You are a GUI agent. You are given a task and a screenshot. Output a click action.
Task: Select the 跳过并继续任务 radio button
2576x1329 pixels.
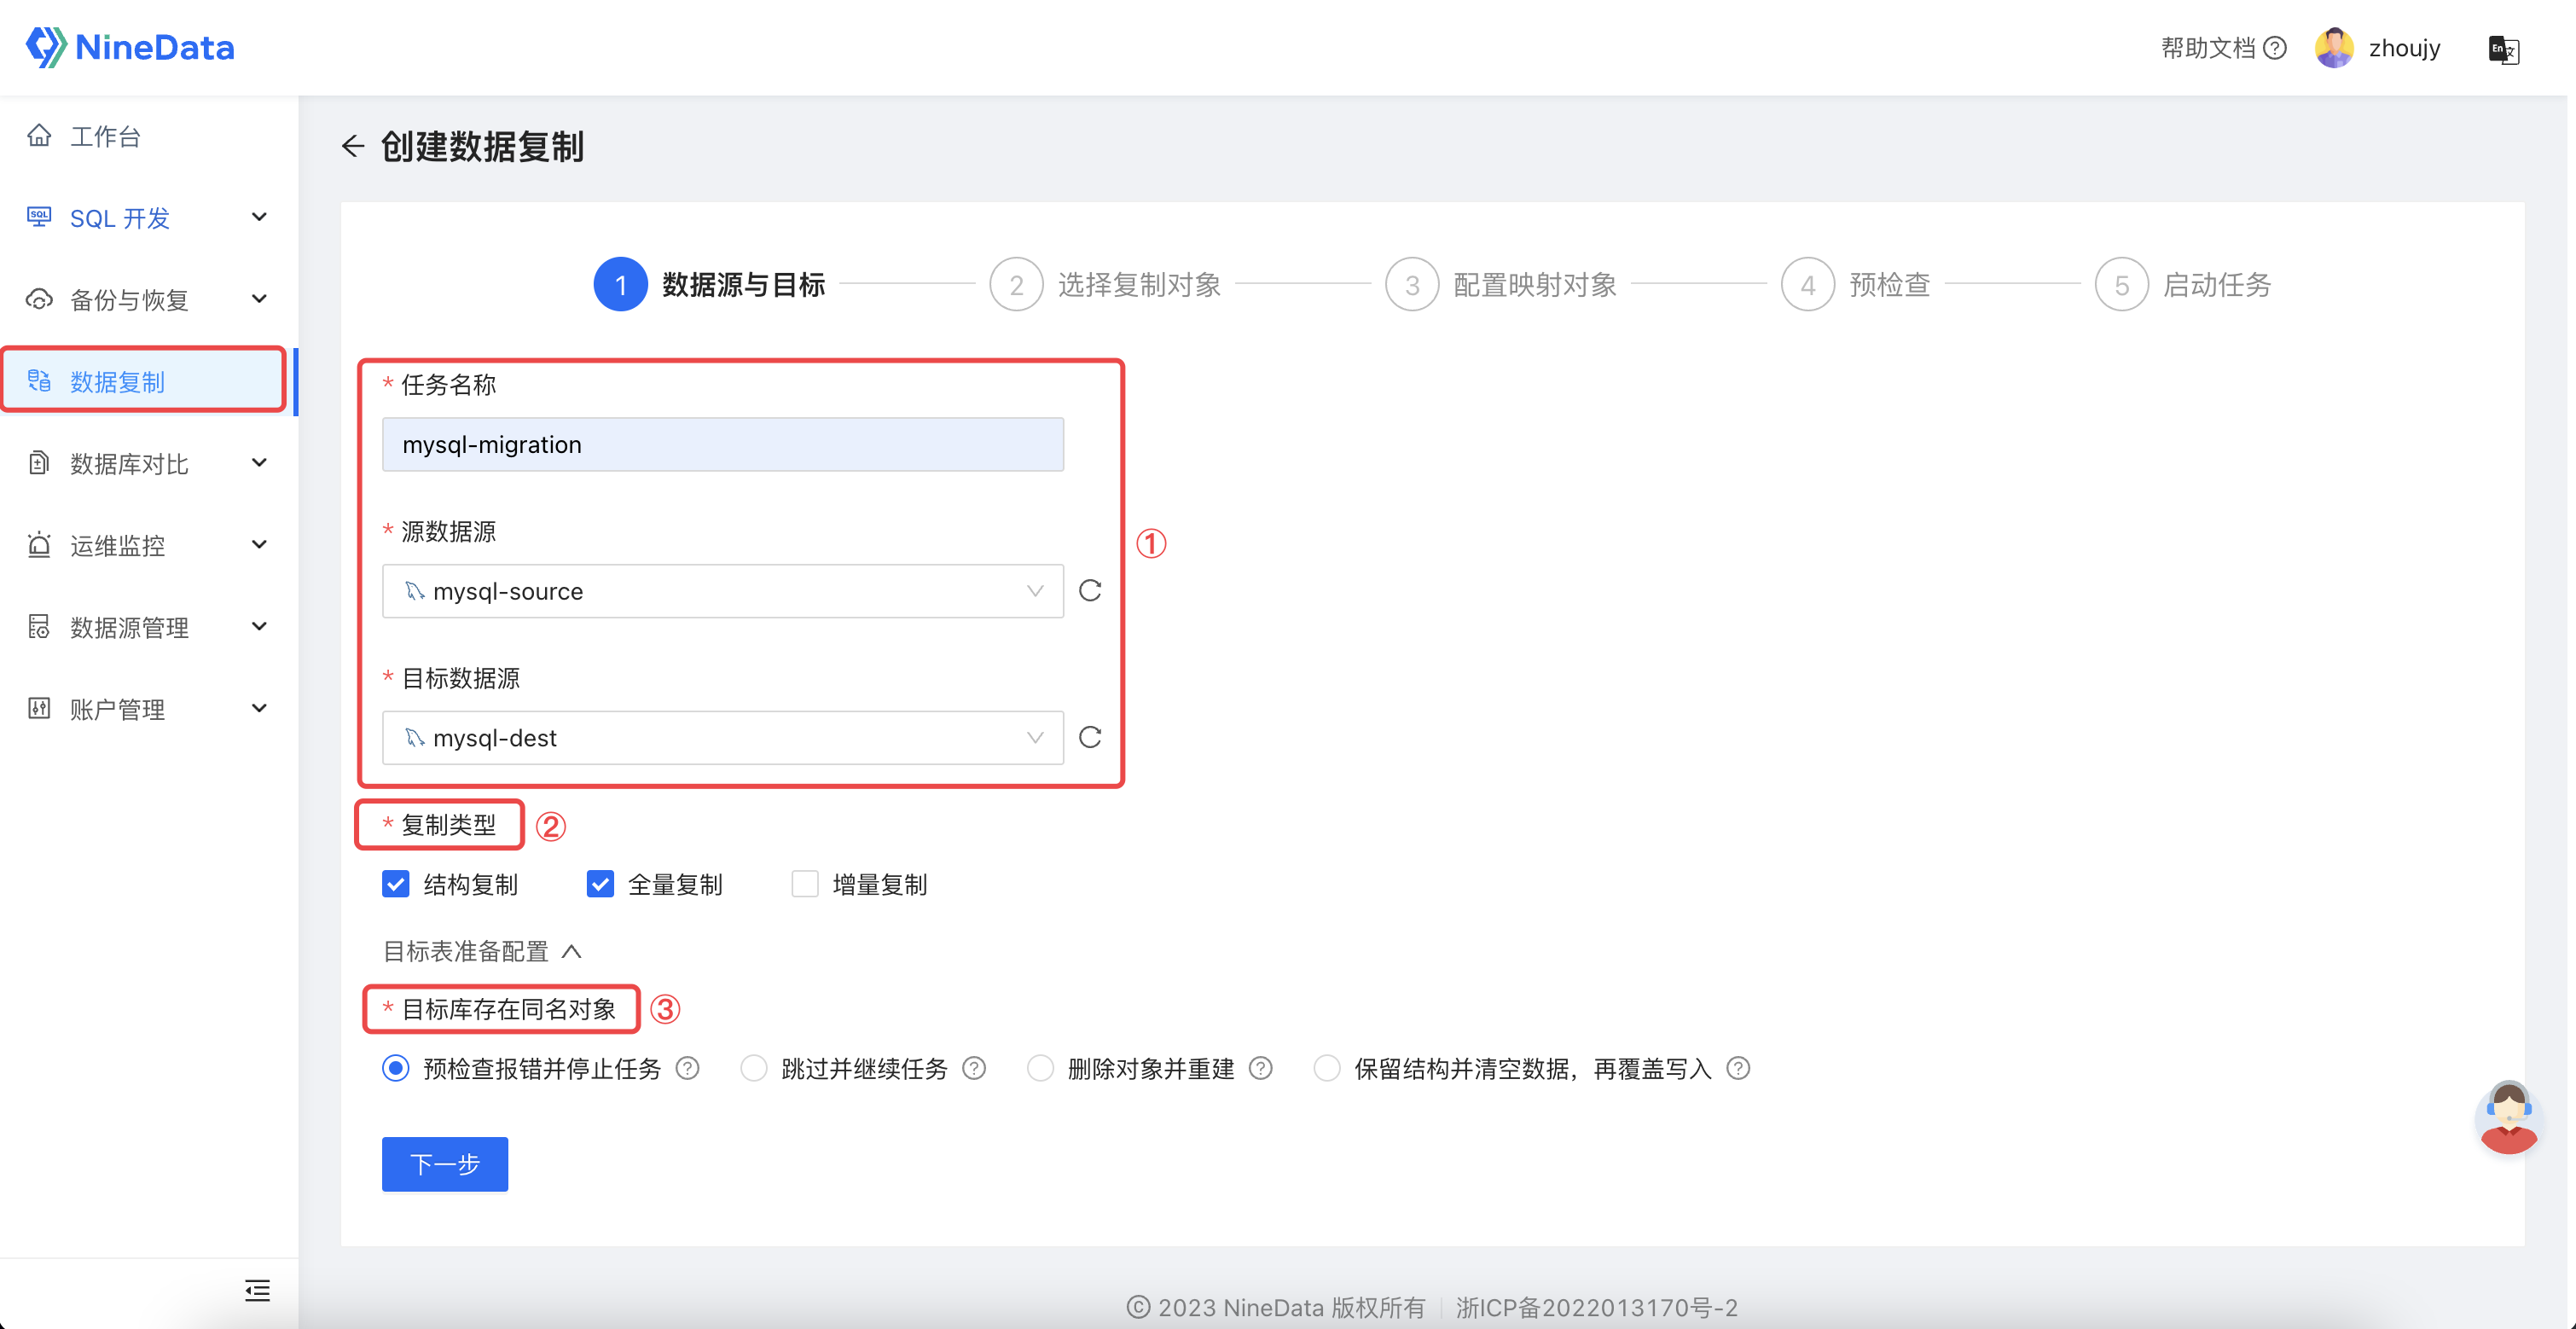754,1069
